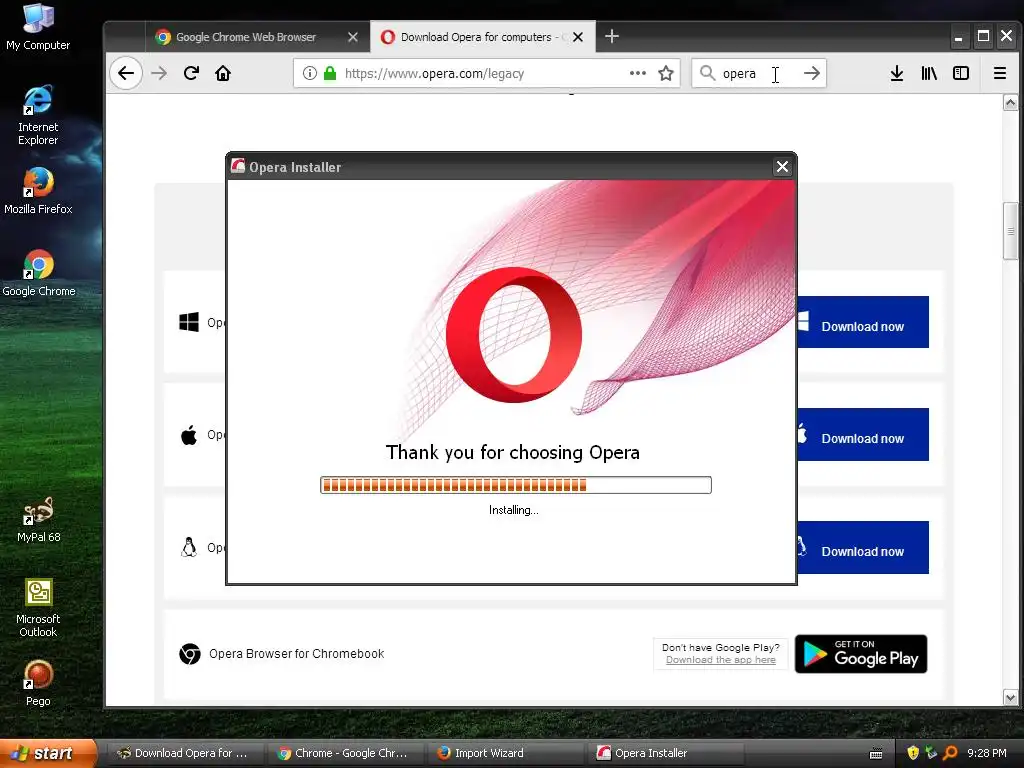Open the browser library icon
This screenshot has height=768, width=1024.
click(929, 73)
